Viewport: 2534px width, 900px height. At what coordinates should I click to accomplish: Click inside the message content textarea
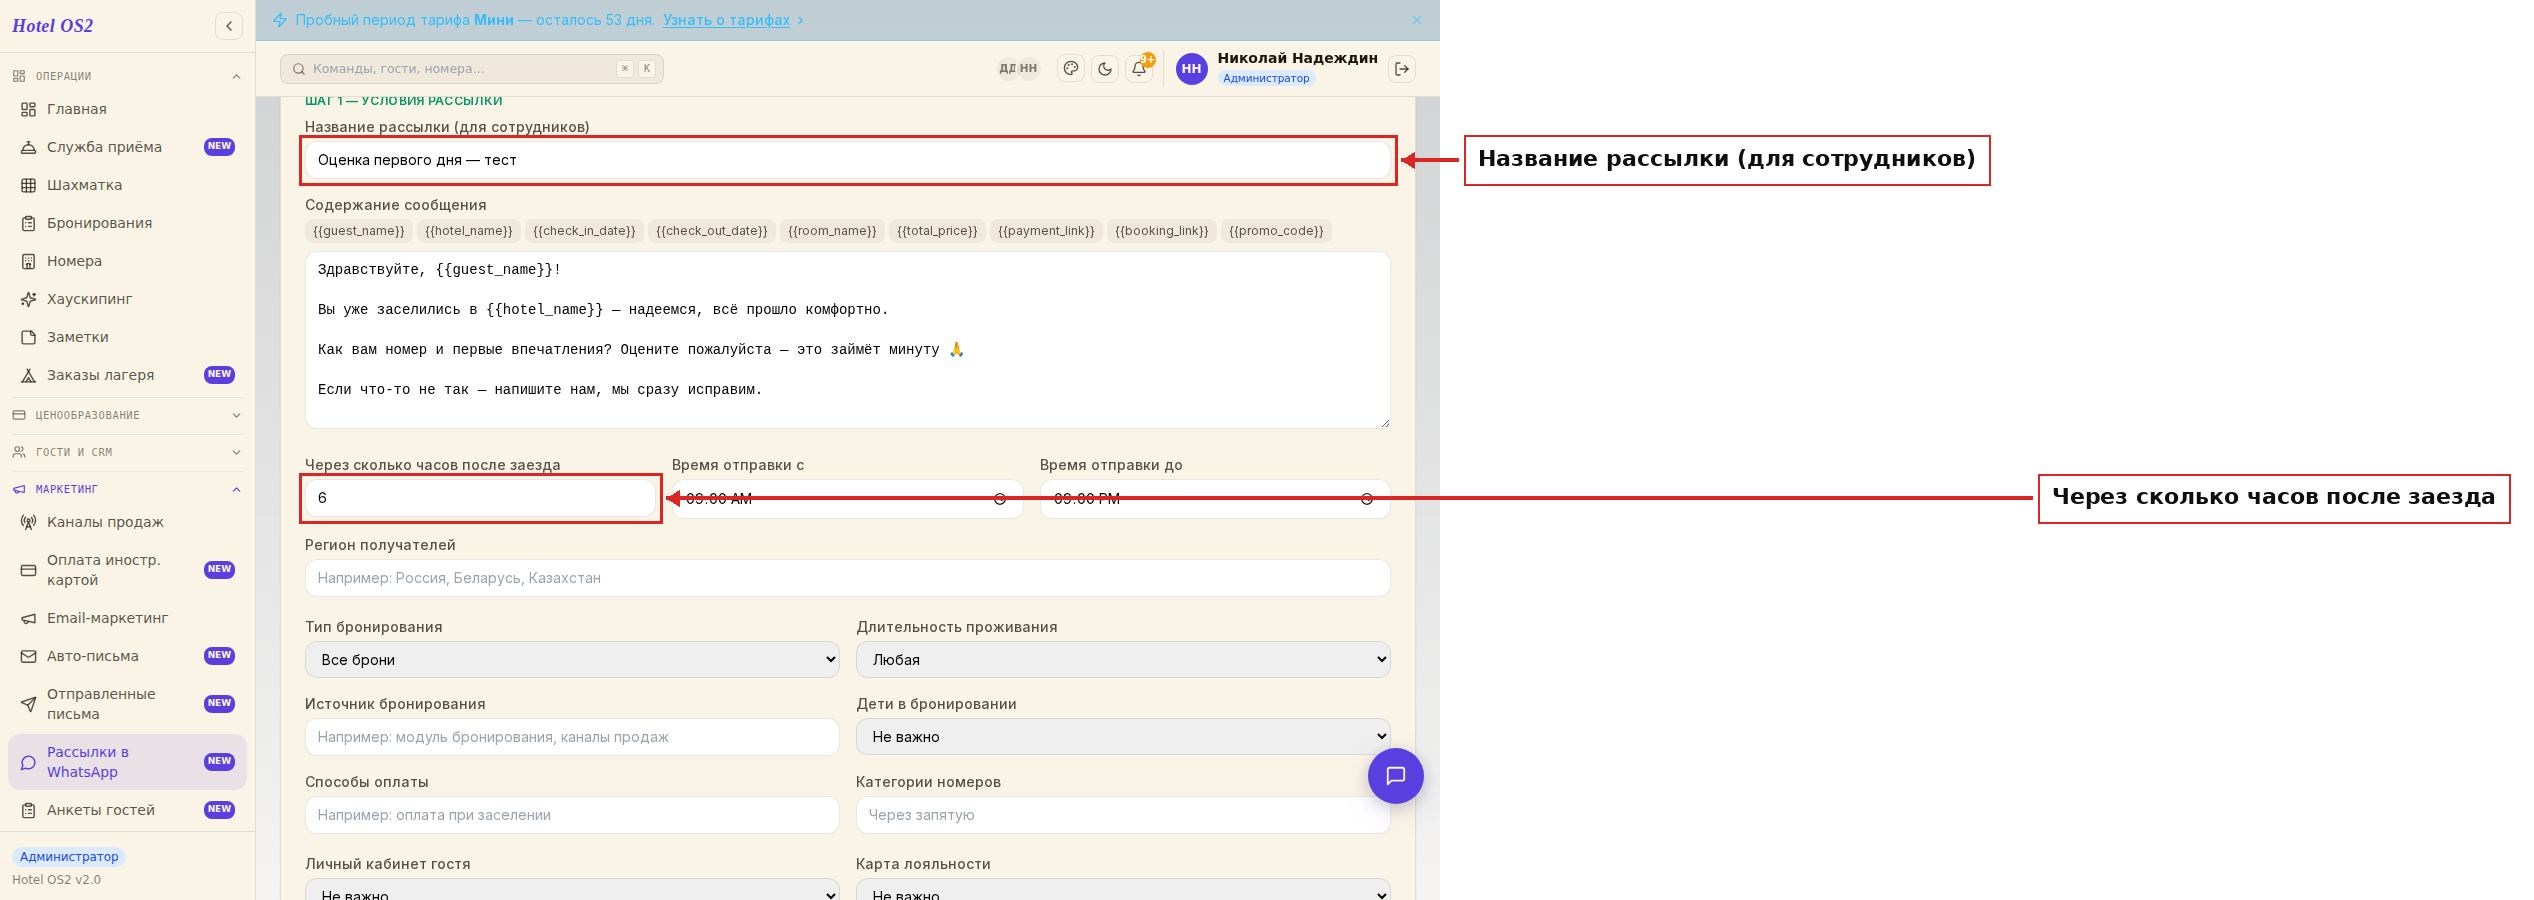click(847, 340)
